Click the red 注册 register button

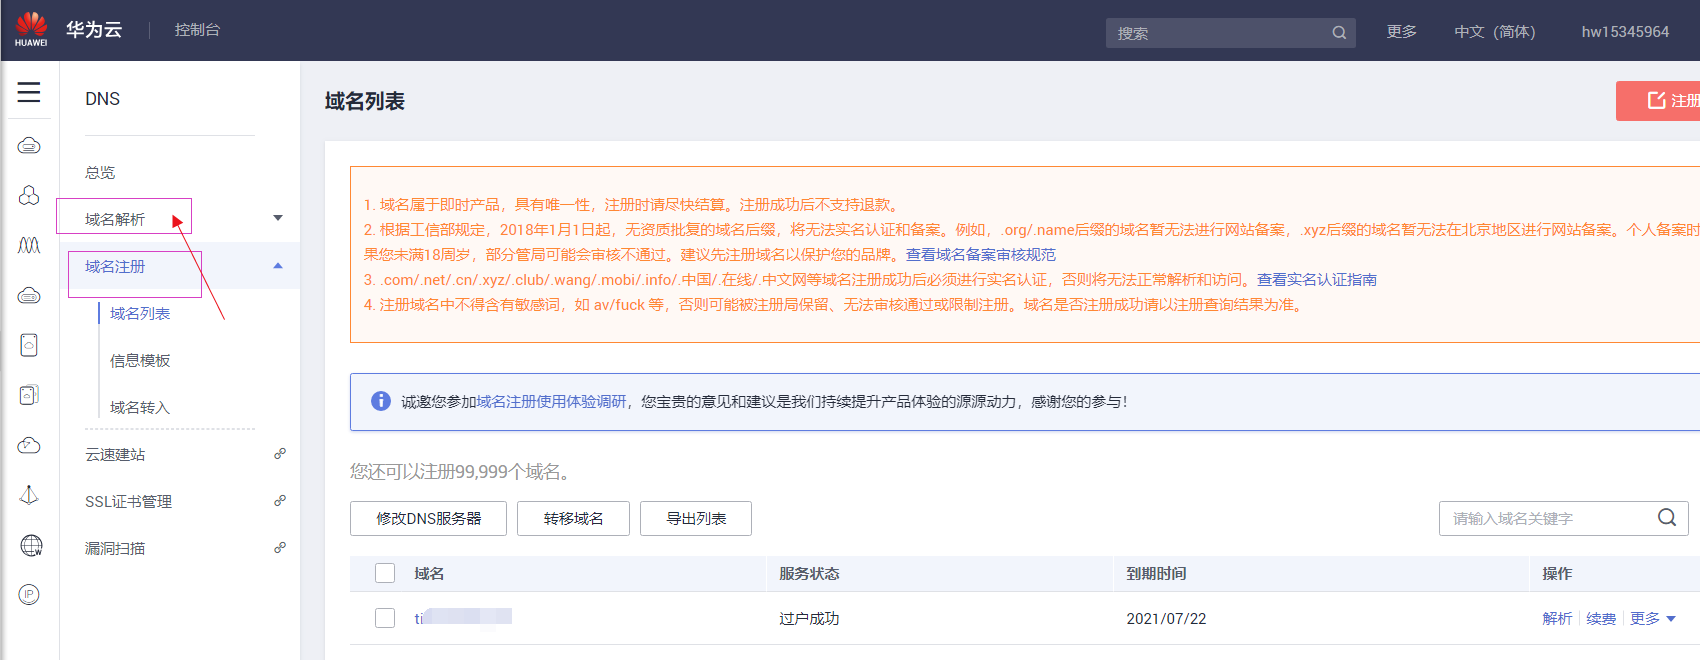(1658, 101)
